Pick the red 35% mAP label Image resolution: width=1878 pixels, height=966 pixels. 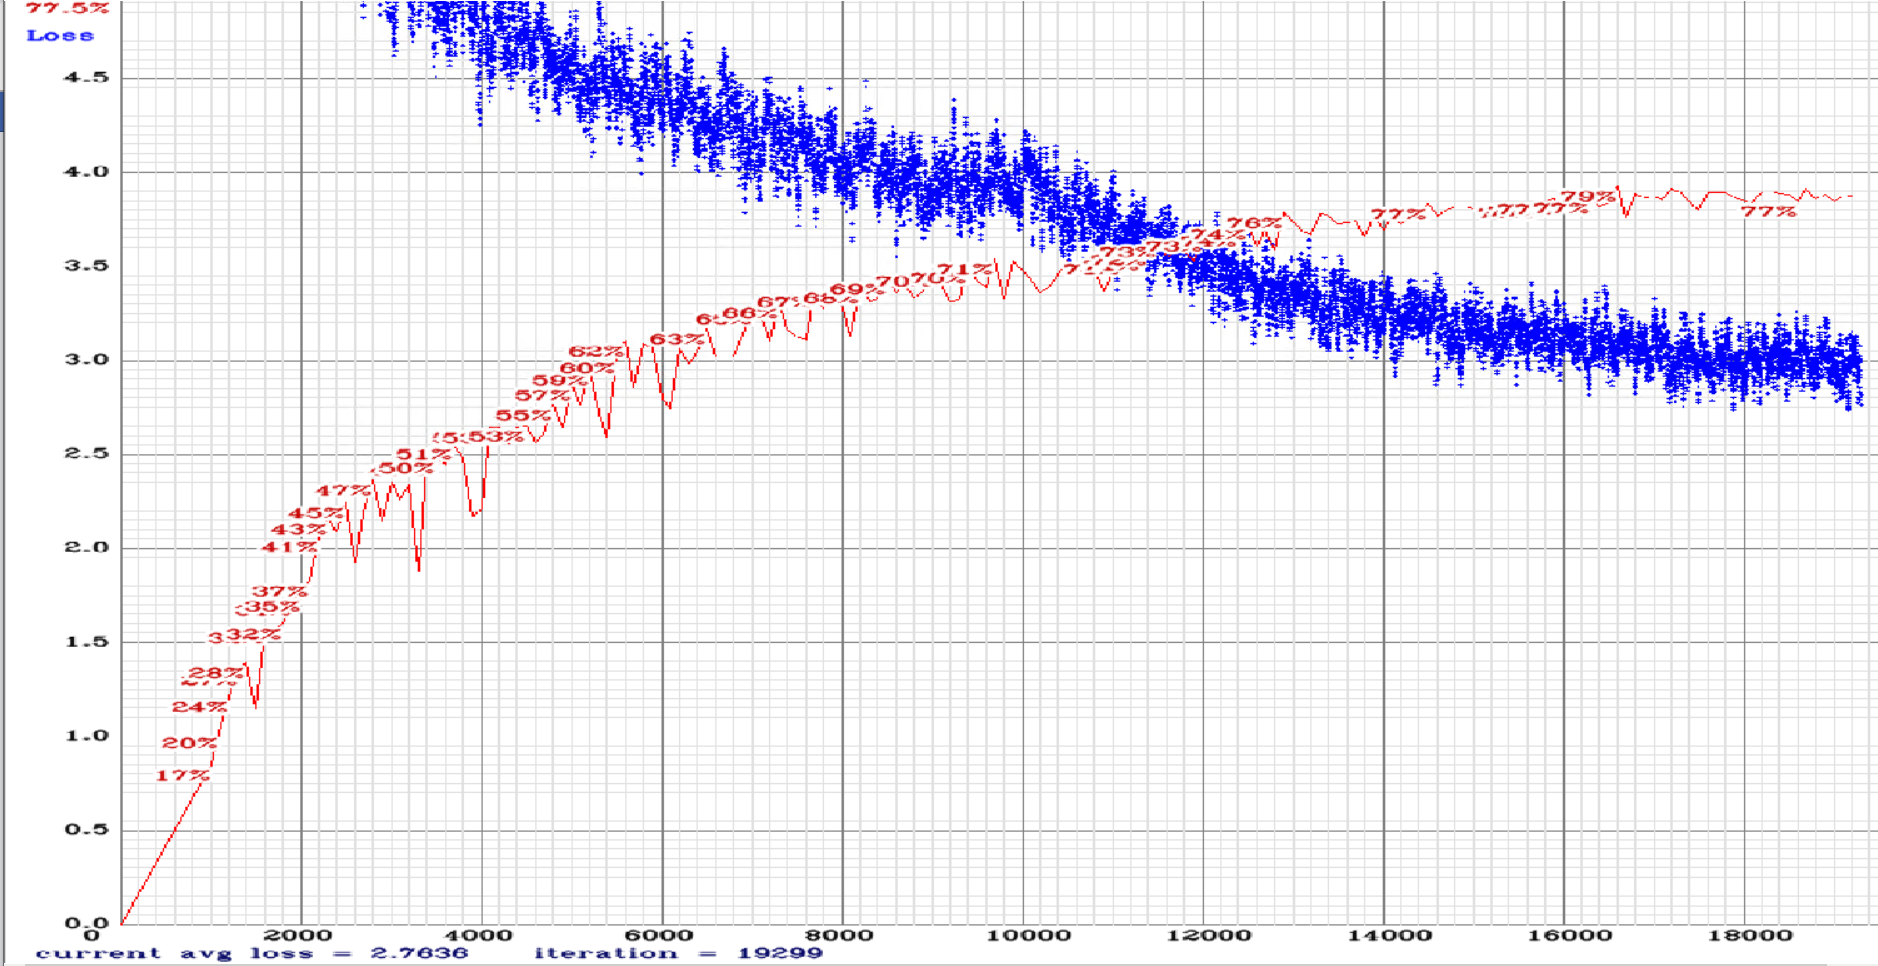[x=272, y=606]
